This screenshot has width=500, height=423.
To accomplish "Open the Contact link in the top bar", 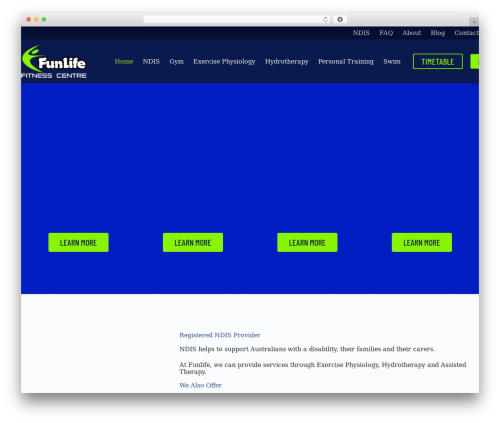I will (x=466, y=33).
